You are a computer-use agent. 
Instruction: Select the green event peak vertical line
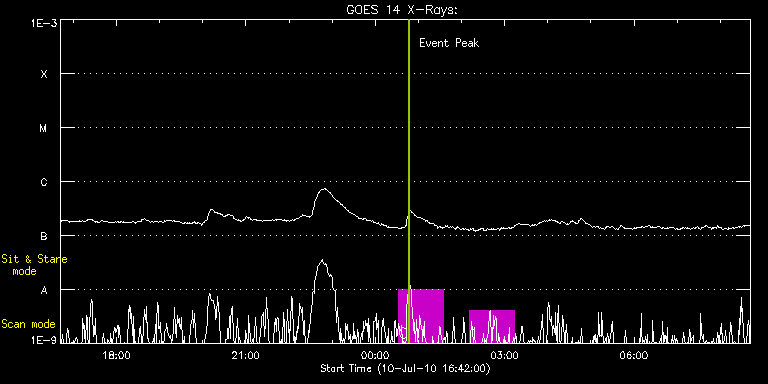point(408,181)
